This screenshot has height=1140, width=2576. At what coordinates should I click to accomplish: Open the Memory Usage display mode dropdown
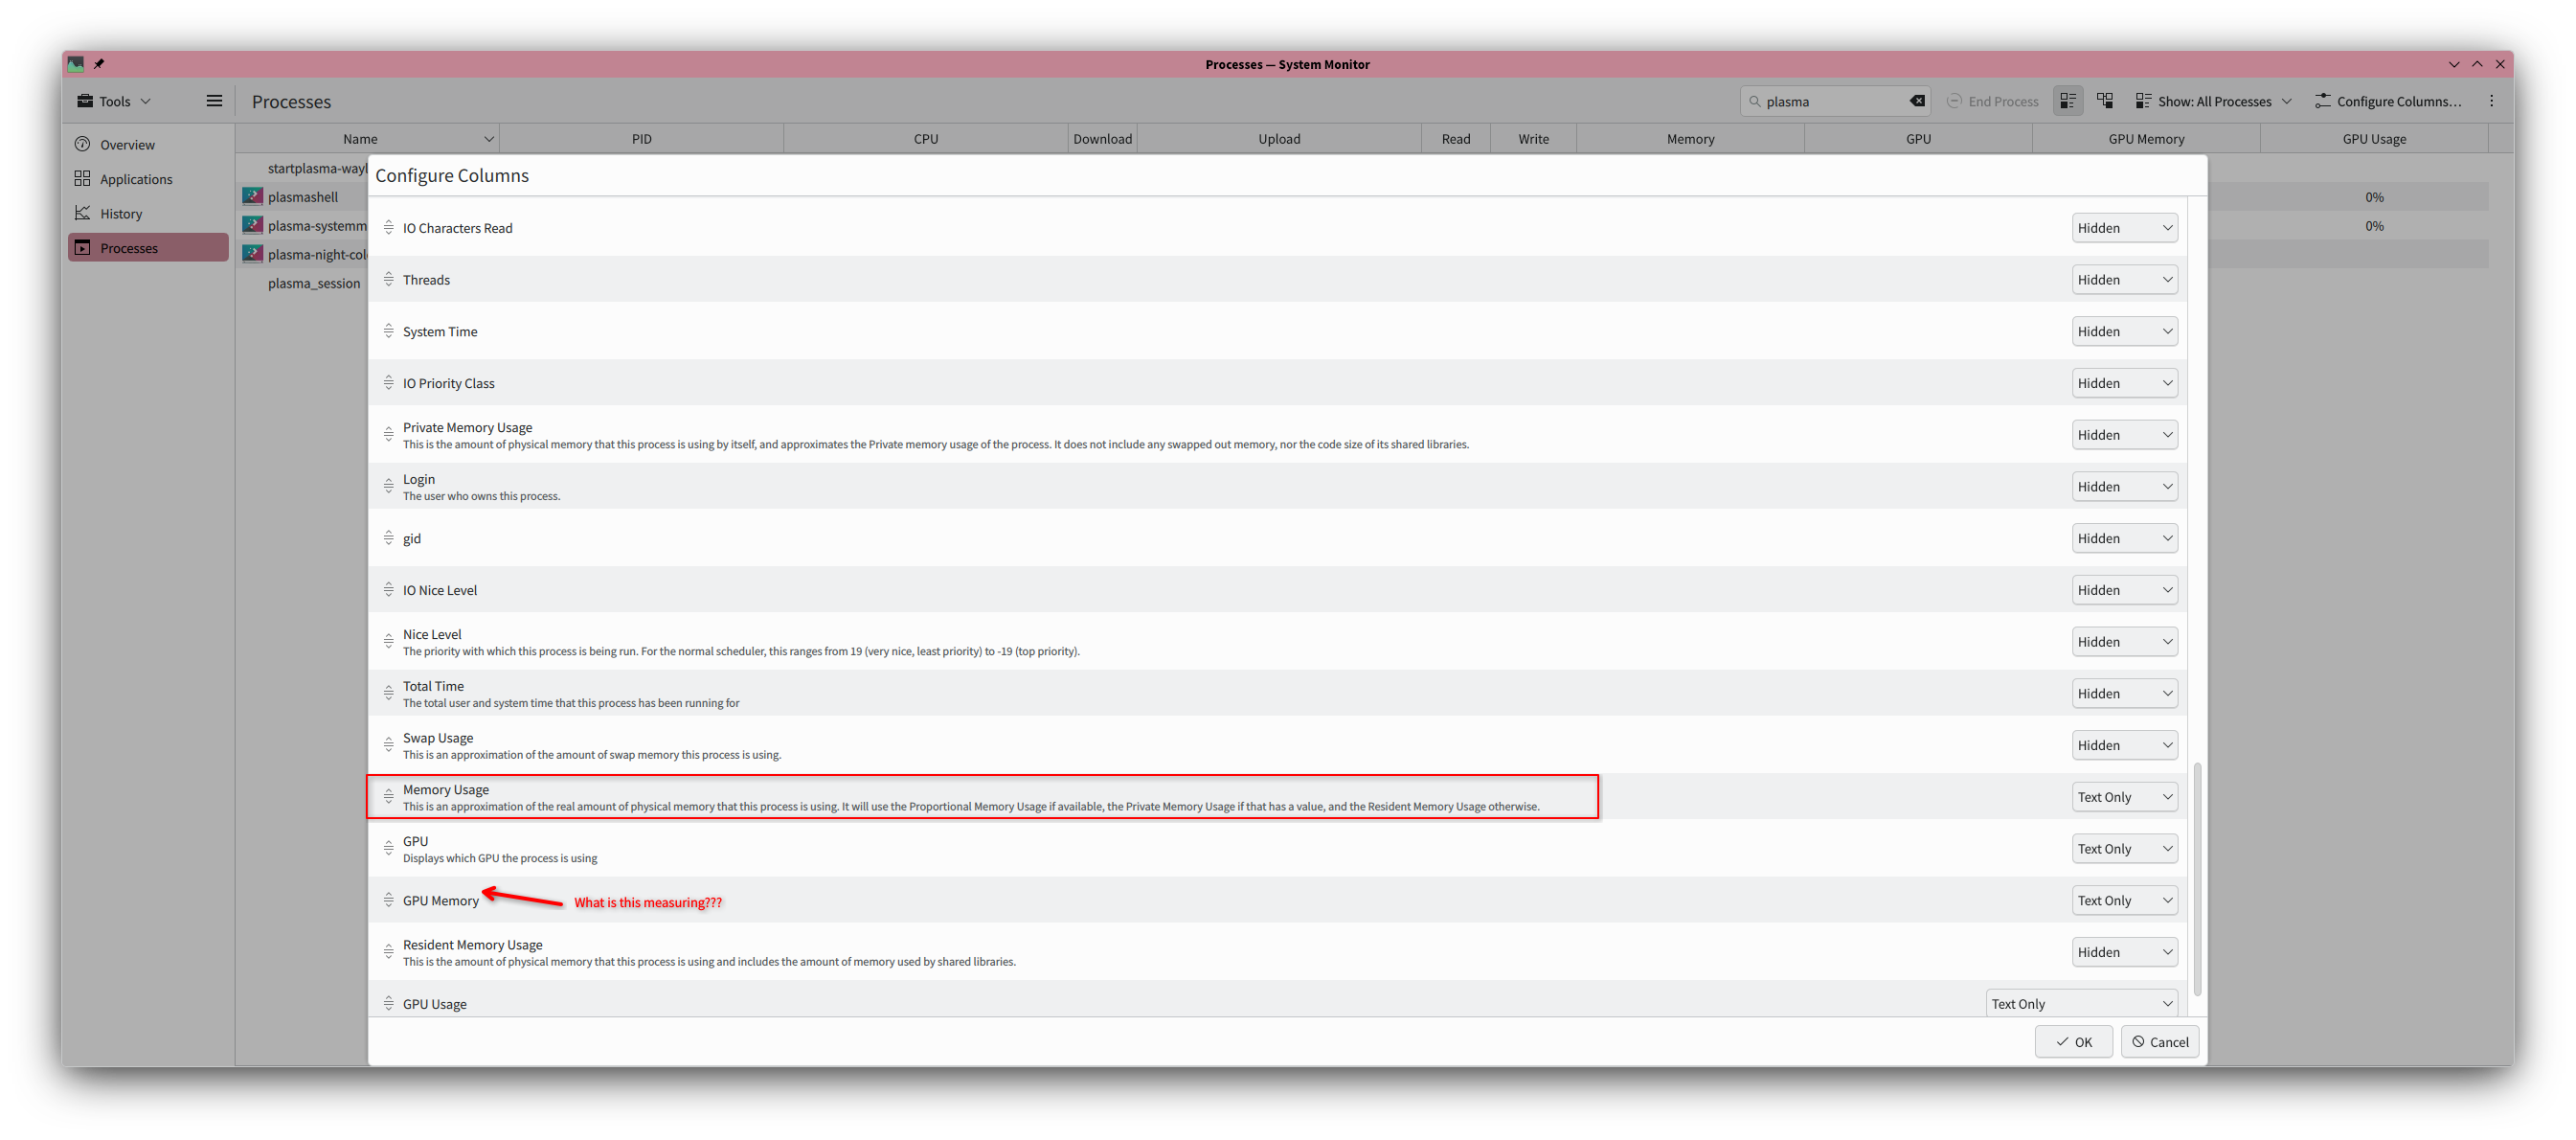coord(2124,797)
